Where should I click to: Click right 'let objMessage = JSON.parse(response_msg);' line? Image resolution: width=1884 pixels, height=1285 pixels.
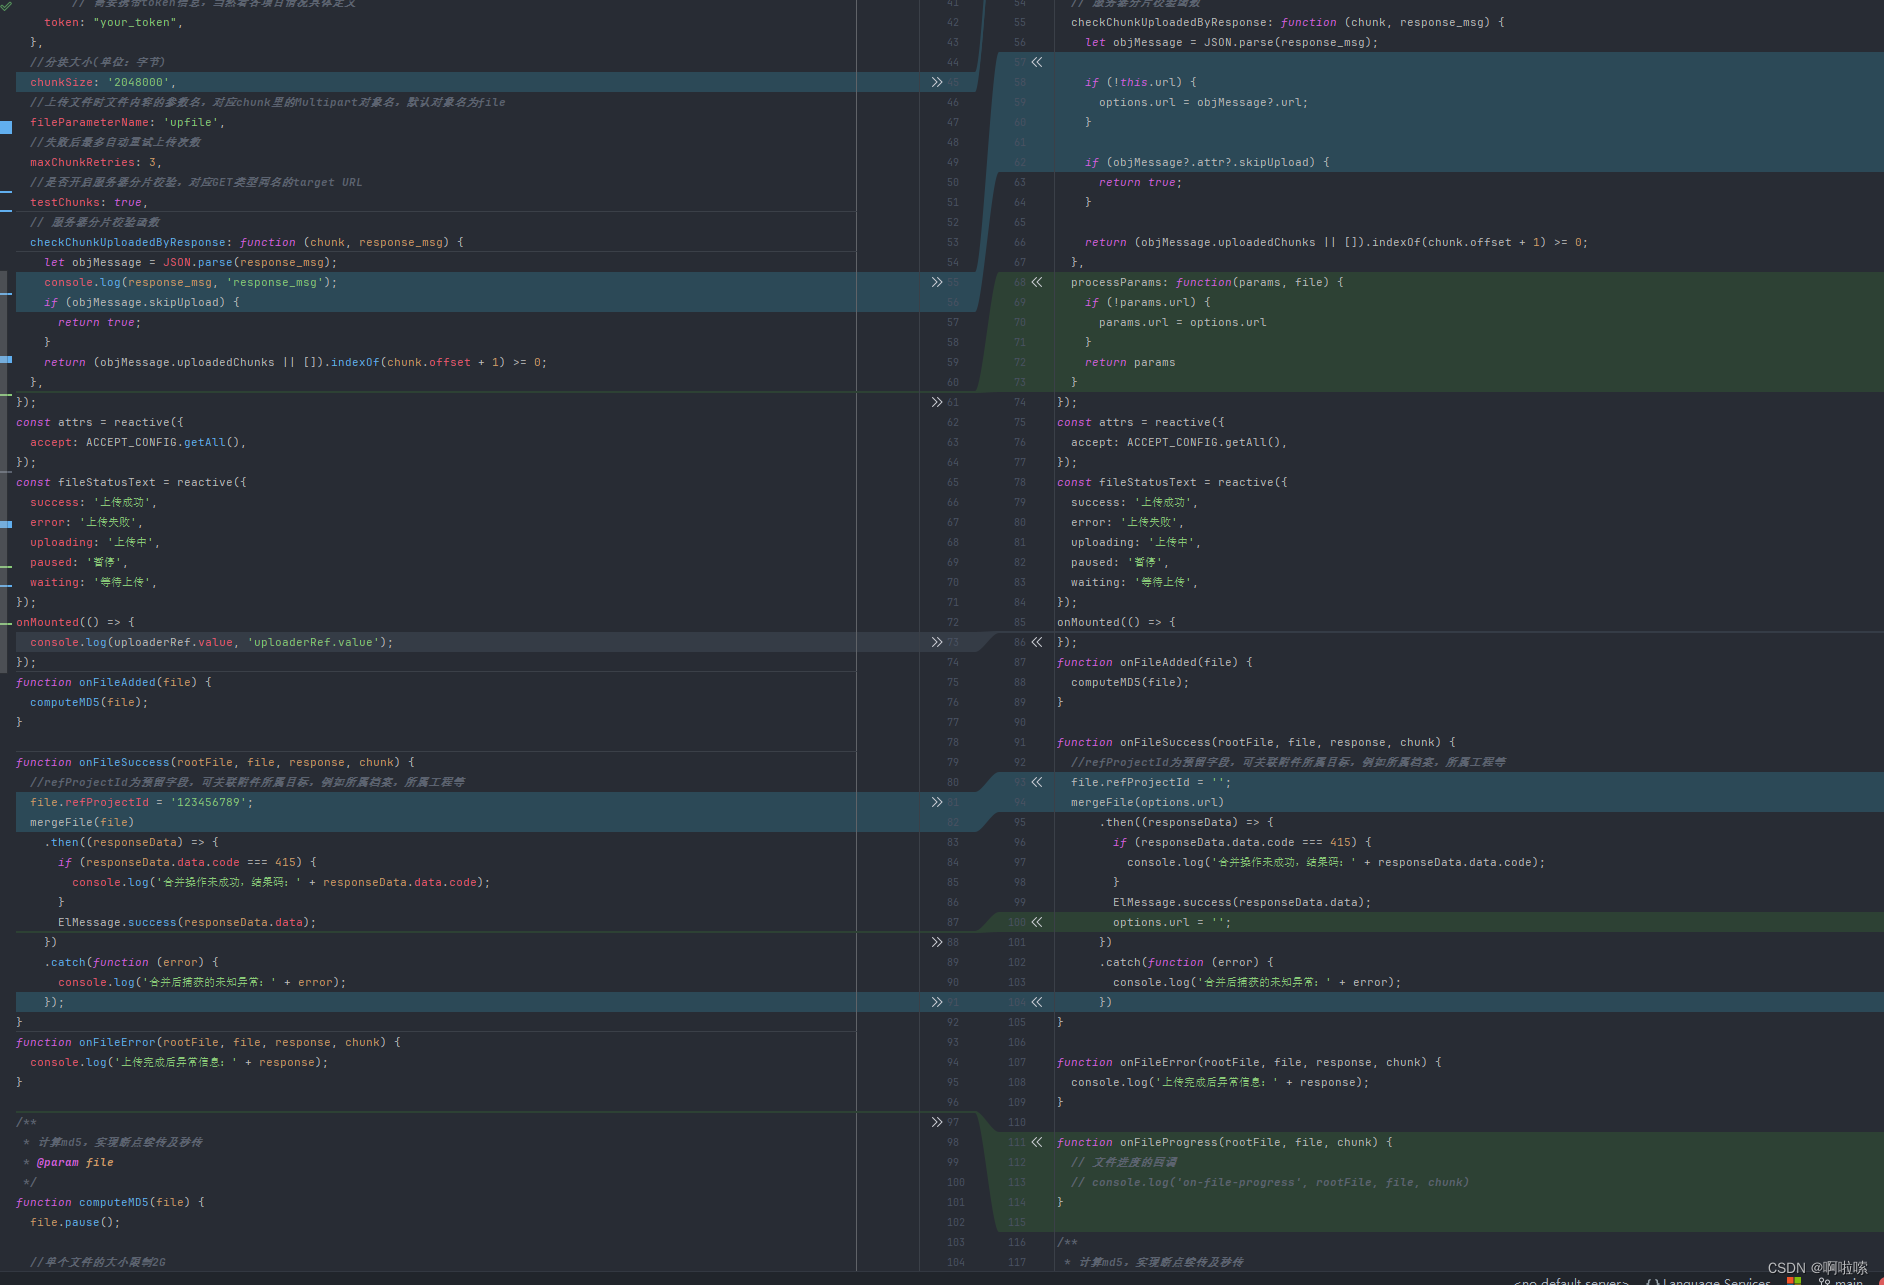pyautogui.click(x=1232, y=42)
